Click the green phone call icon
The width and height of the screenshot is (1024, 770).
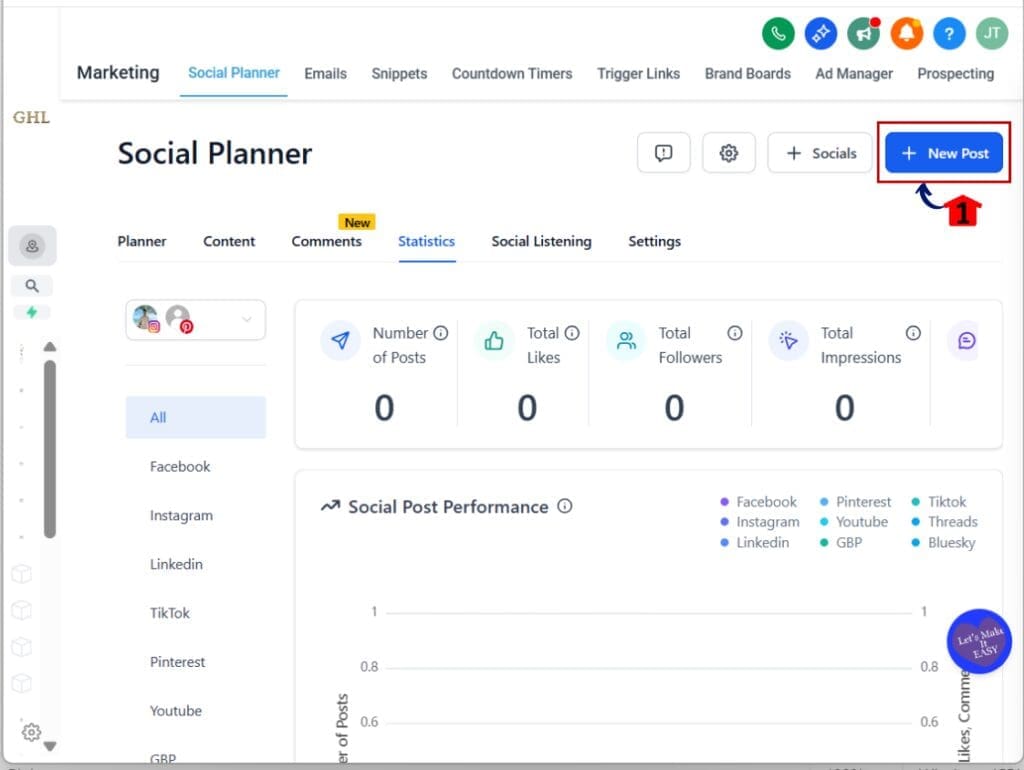[x=778, y=33]
